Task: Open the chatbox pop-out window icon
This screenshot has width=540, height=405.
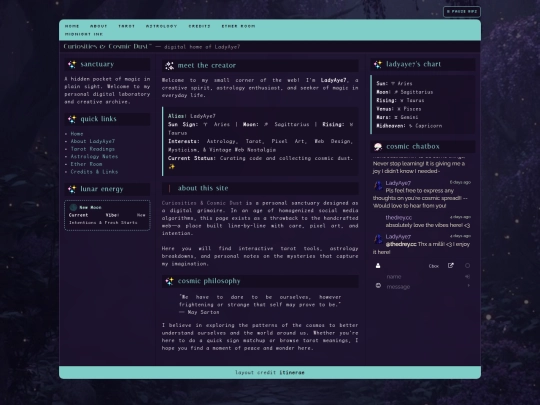Action: point(450,266)
